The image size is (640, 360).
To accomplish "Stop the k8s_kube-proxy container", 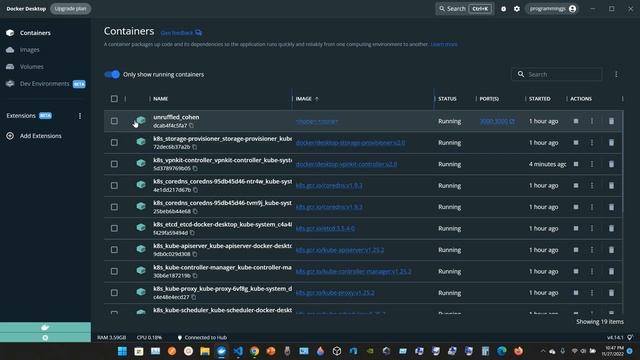I will [576, 293].
